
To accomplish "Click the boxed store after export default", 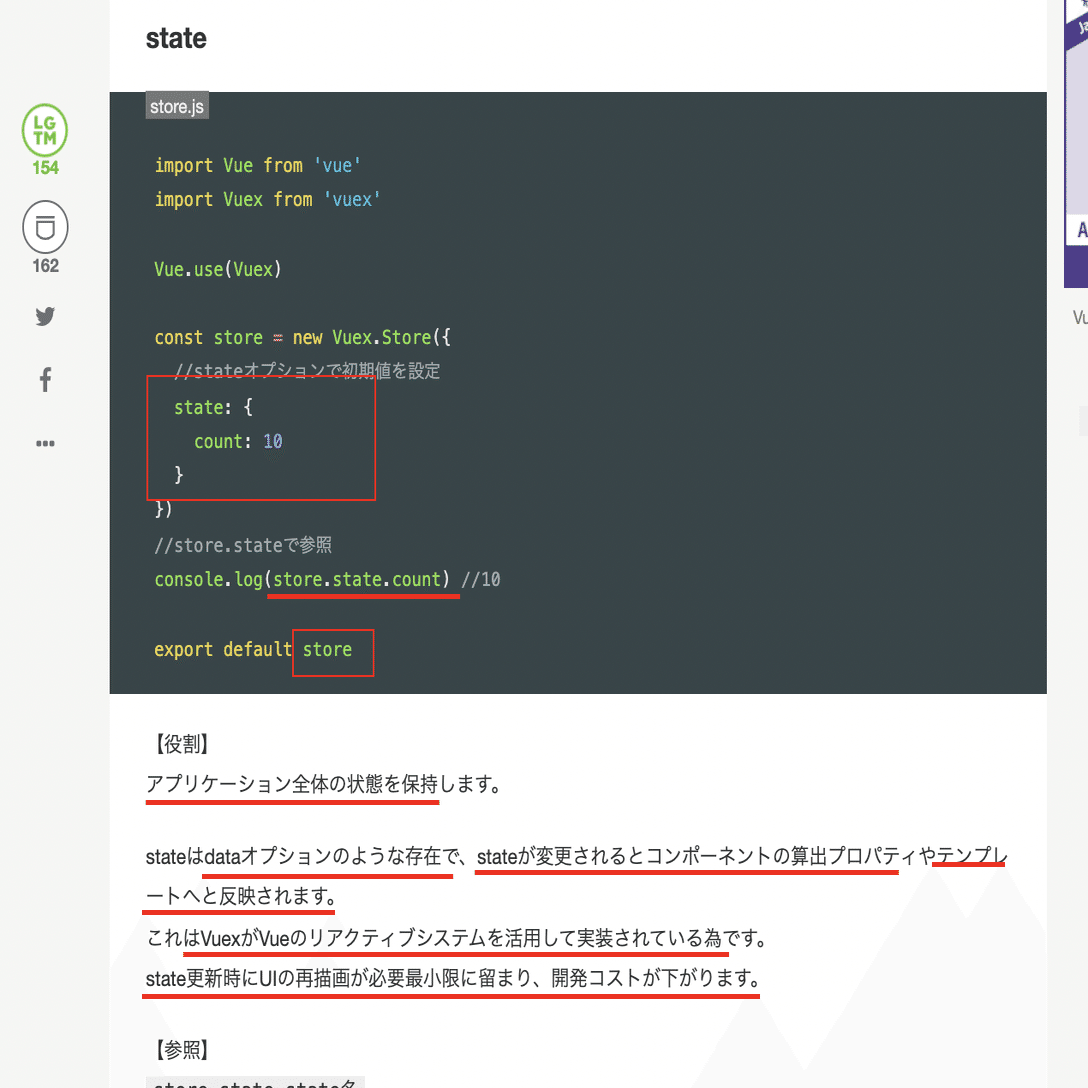I will 332,649.
